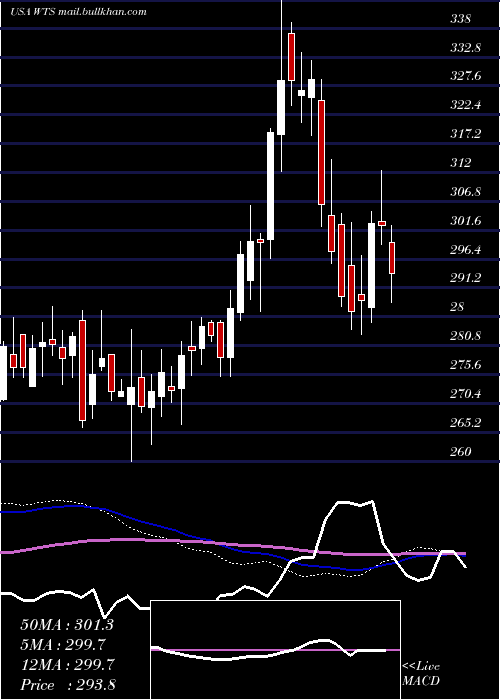This screenshot has height=700, width=500.
Task: Click the 260 price axis label
Action: click(461, 451)
